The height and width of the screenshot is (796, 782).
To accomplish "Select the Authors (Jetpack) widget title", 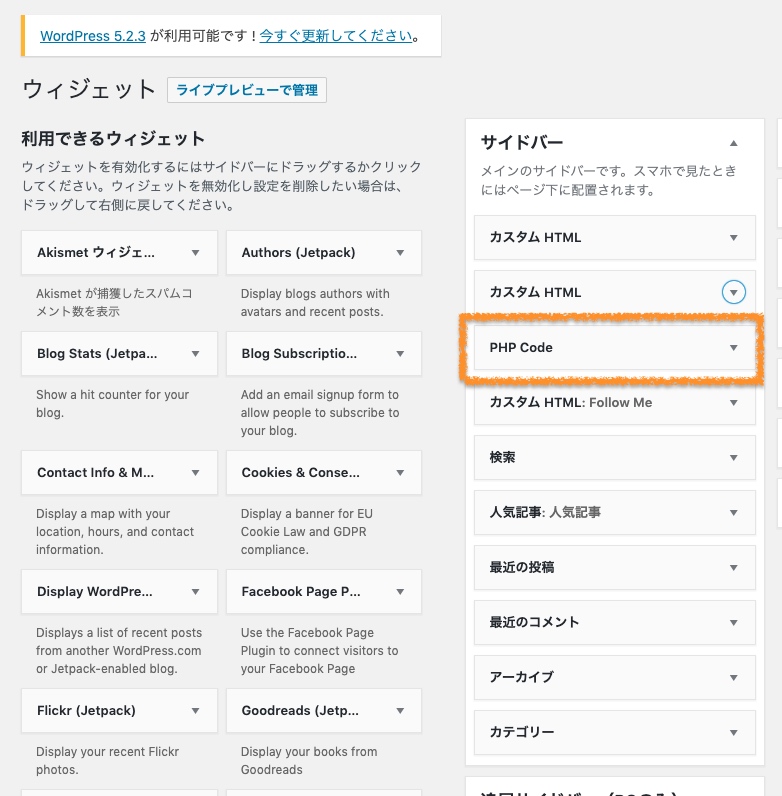I will 298,253.
